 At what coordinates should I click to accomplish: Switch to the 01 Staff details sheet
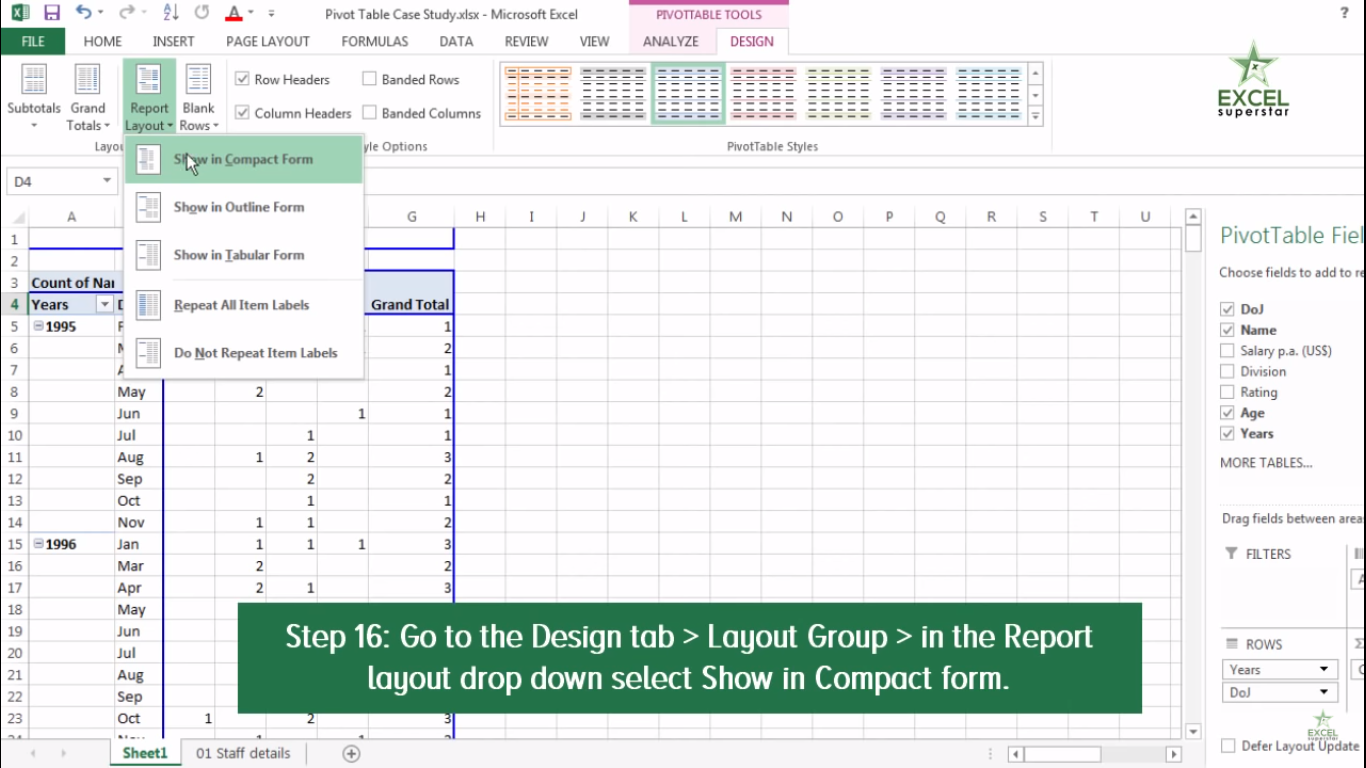pos(243,753)
